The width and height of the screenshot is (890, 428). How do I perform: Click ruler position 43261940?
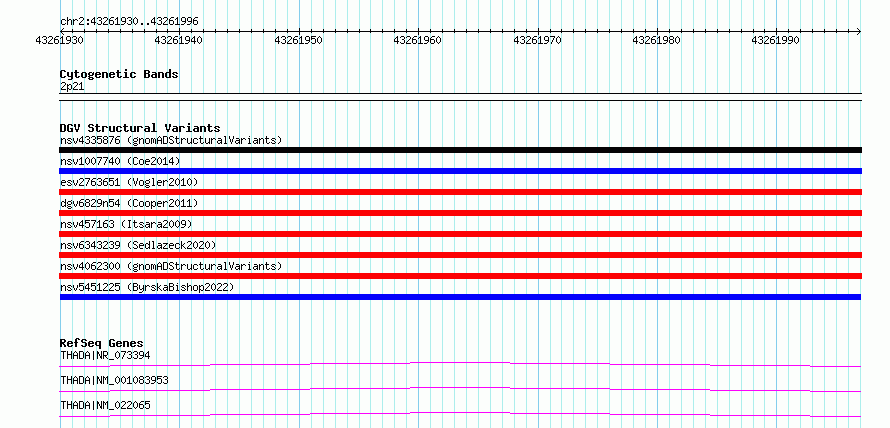179,40
